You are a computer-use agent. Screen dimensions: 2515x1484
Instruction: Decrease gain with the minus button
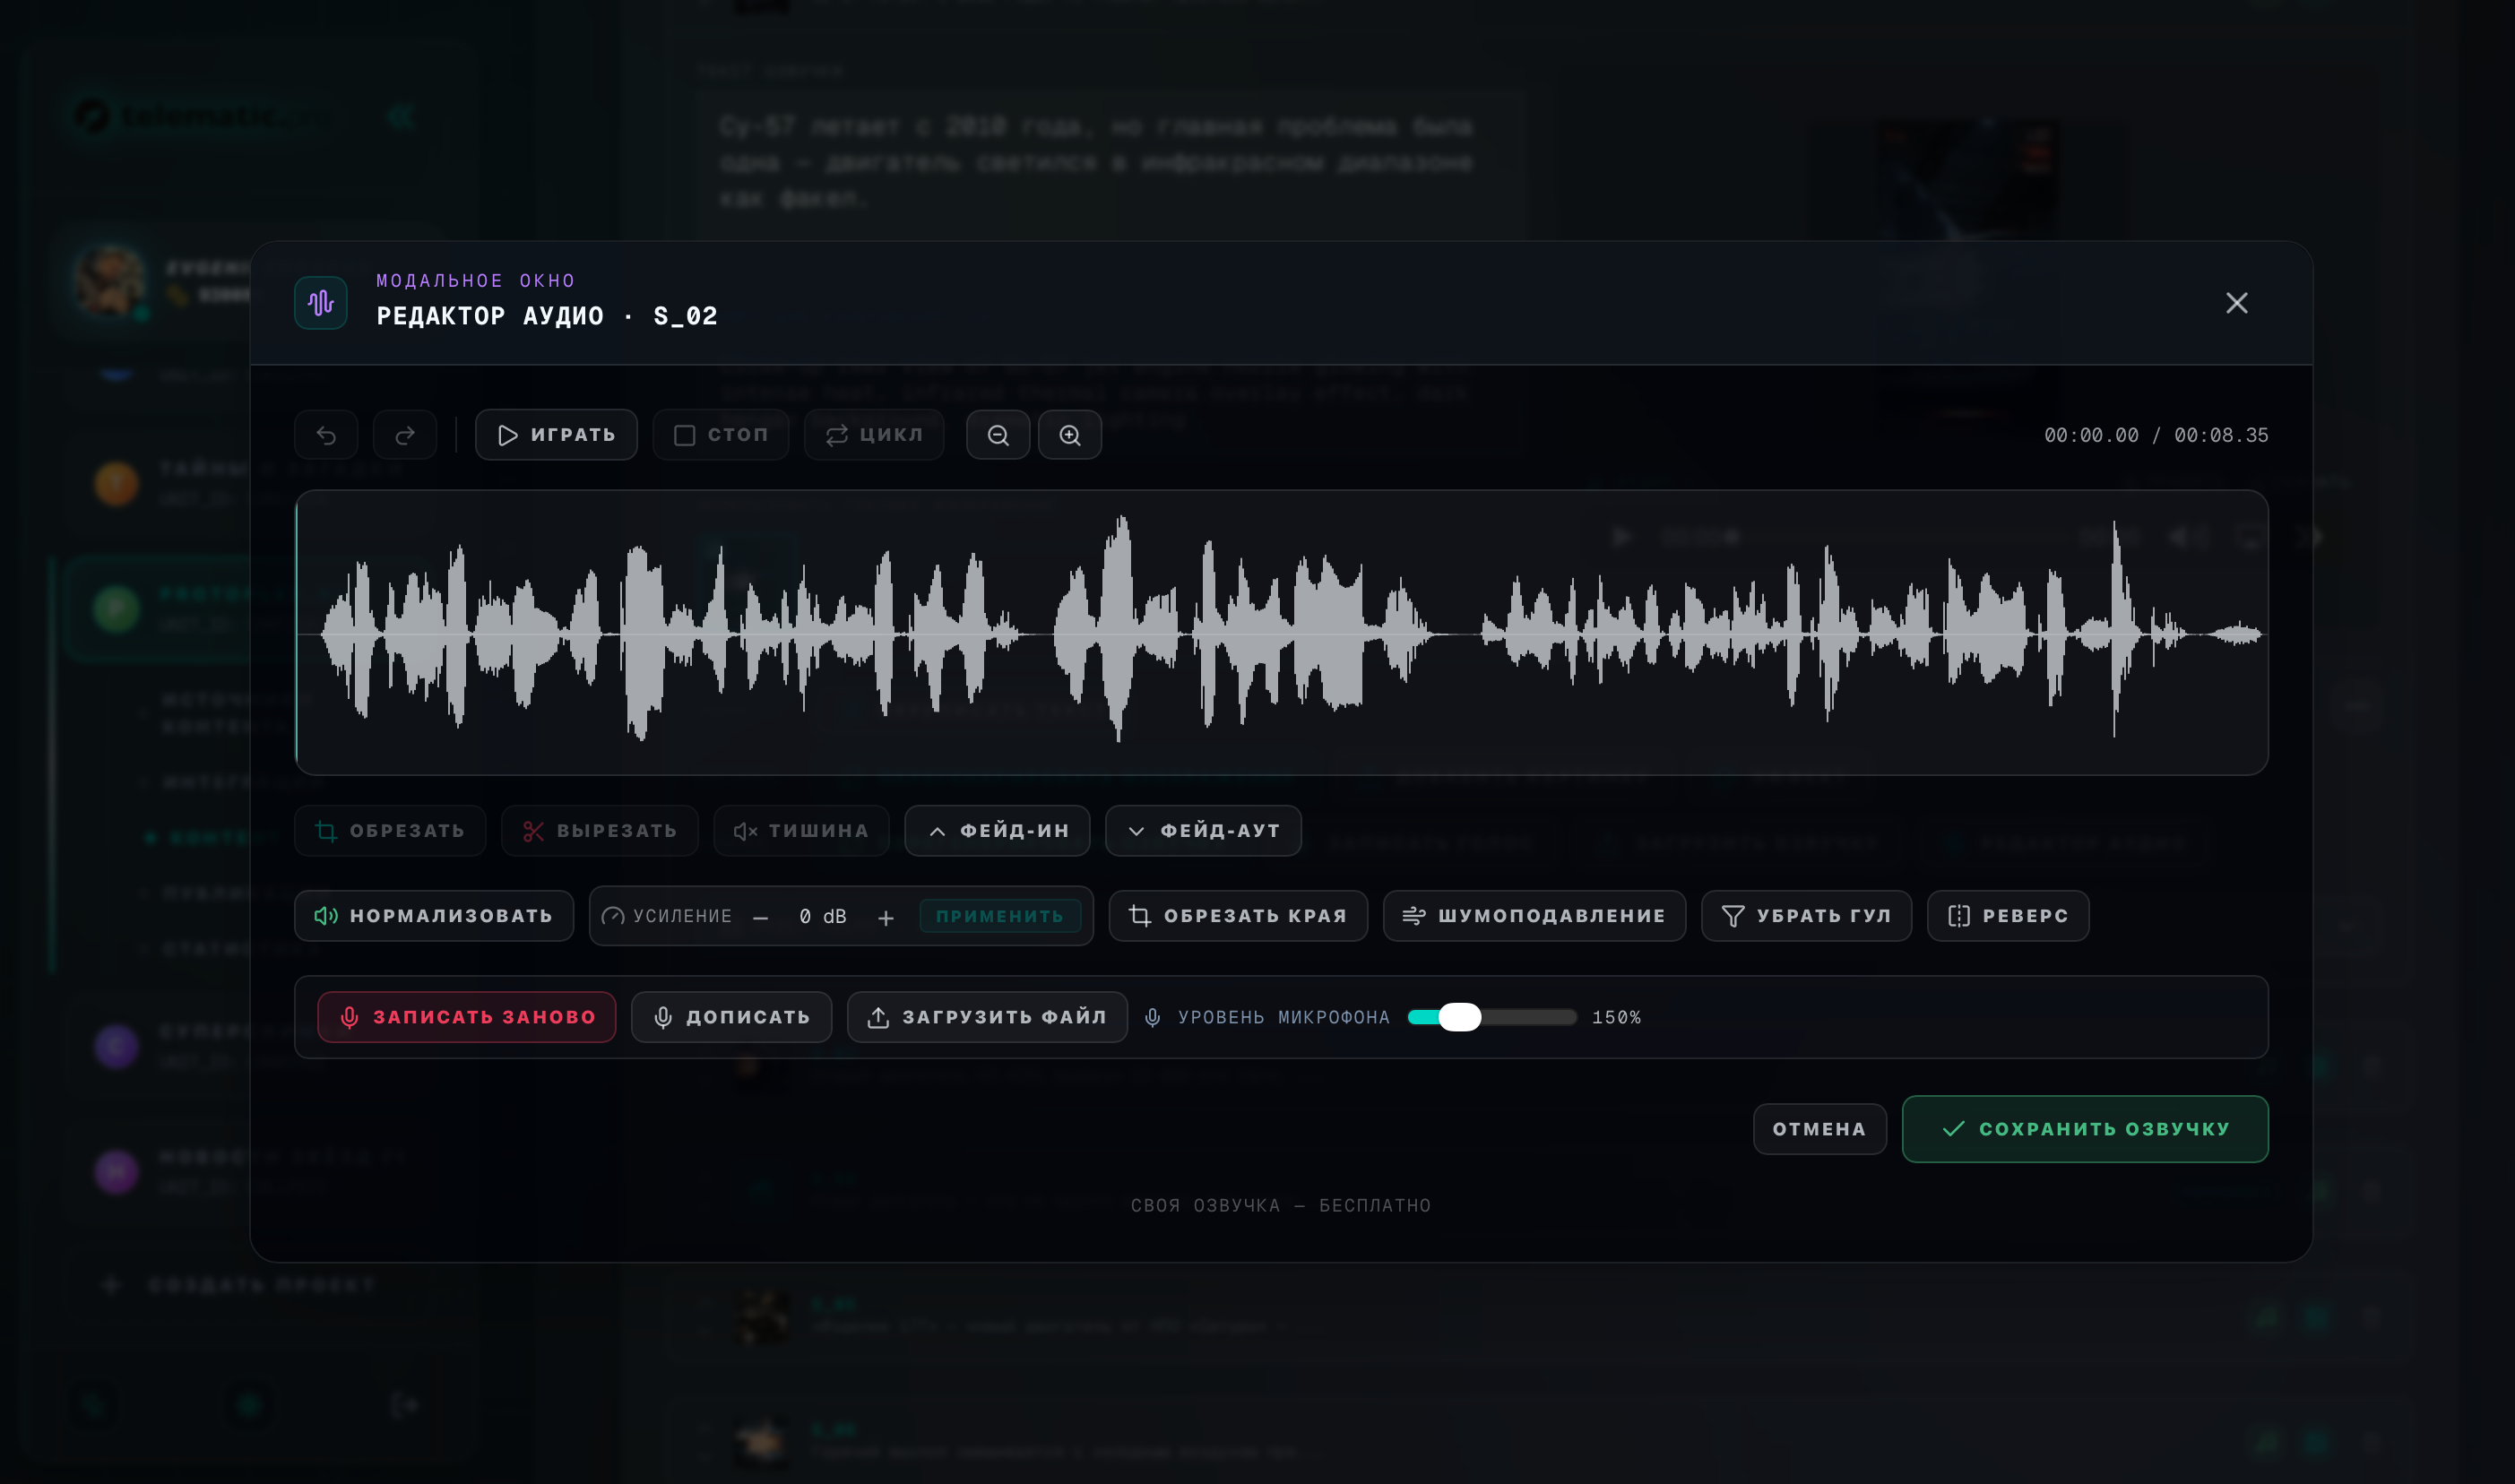click(x=761, y=917)
